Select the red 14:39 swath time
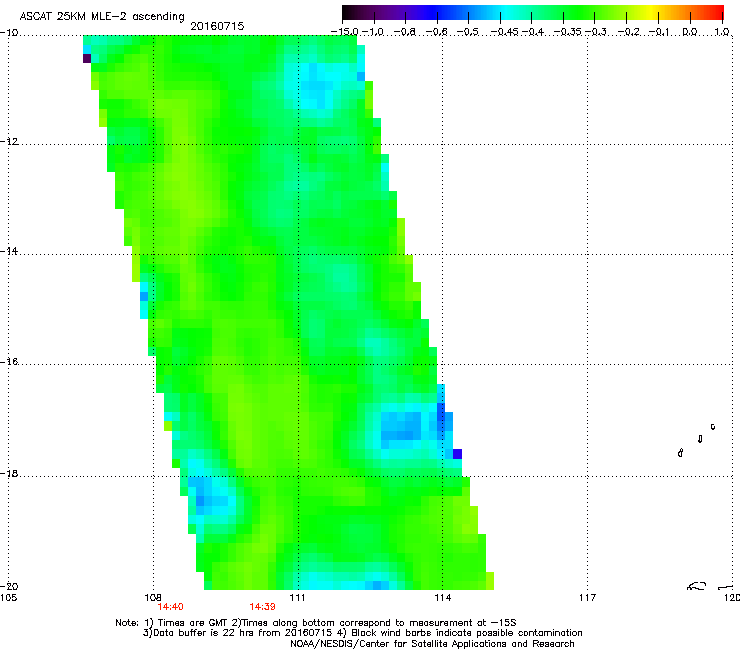 click(262, 607)
